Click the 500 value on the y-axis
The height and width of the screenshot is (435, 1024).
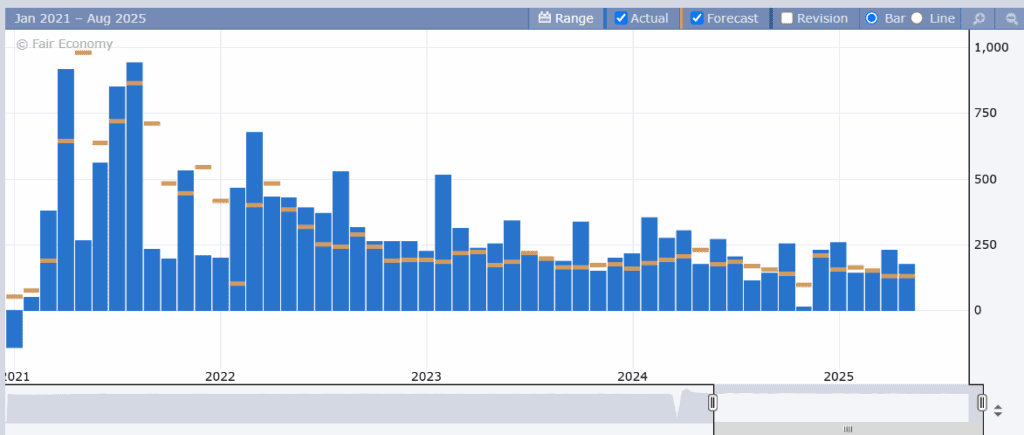[985, 179]
